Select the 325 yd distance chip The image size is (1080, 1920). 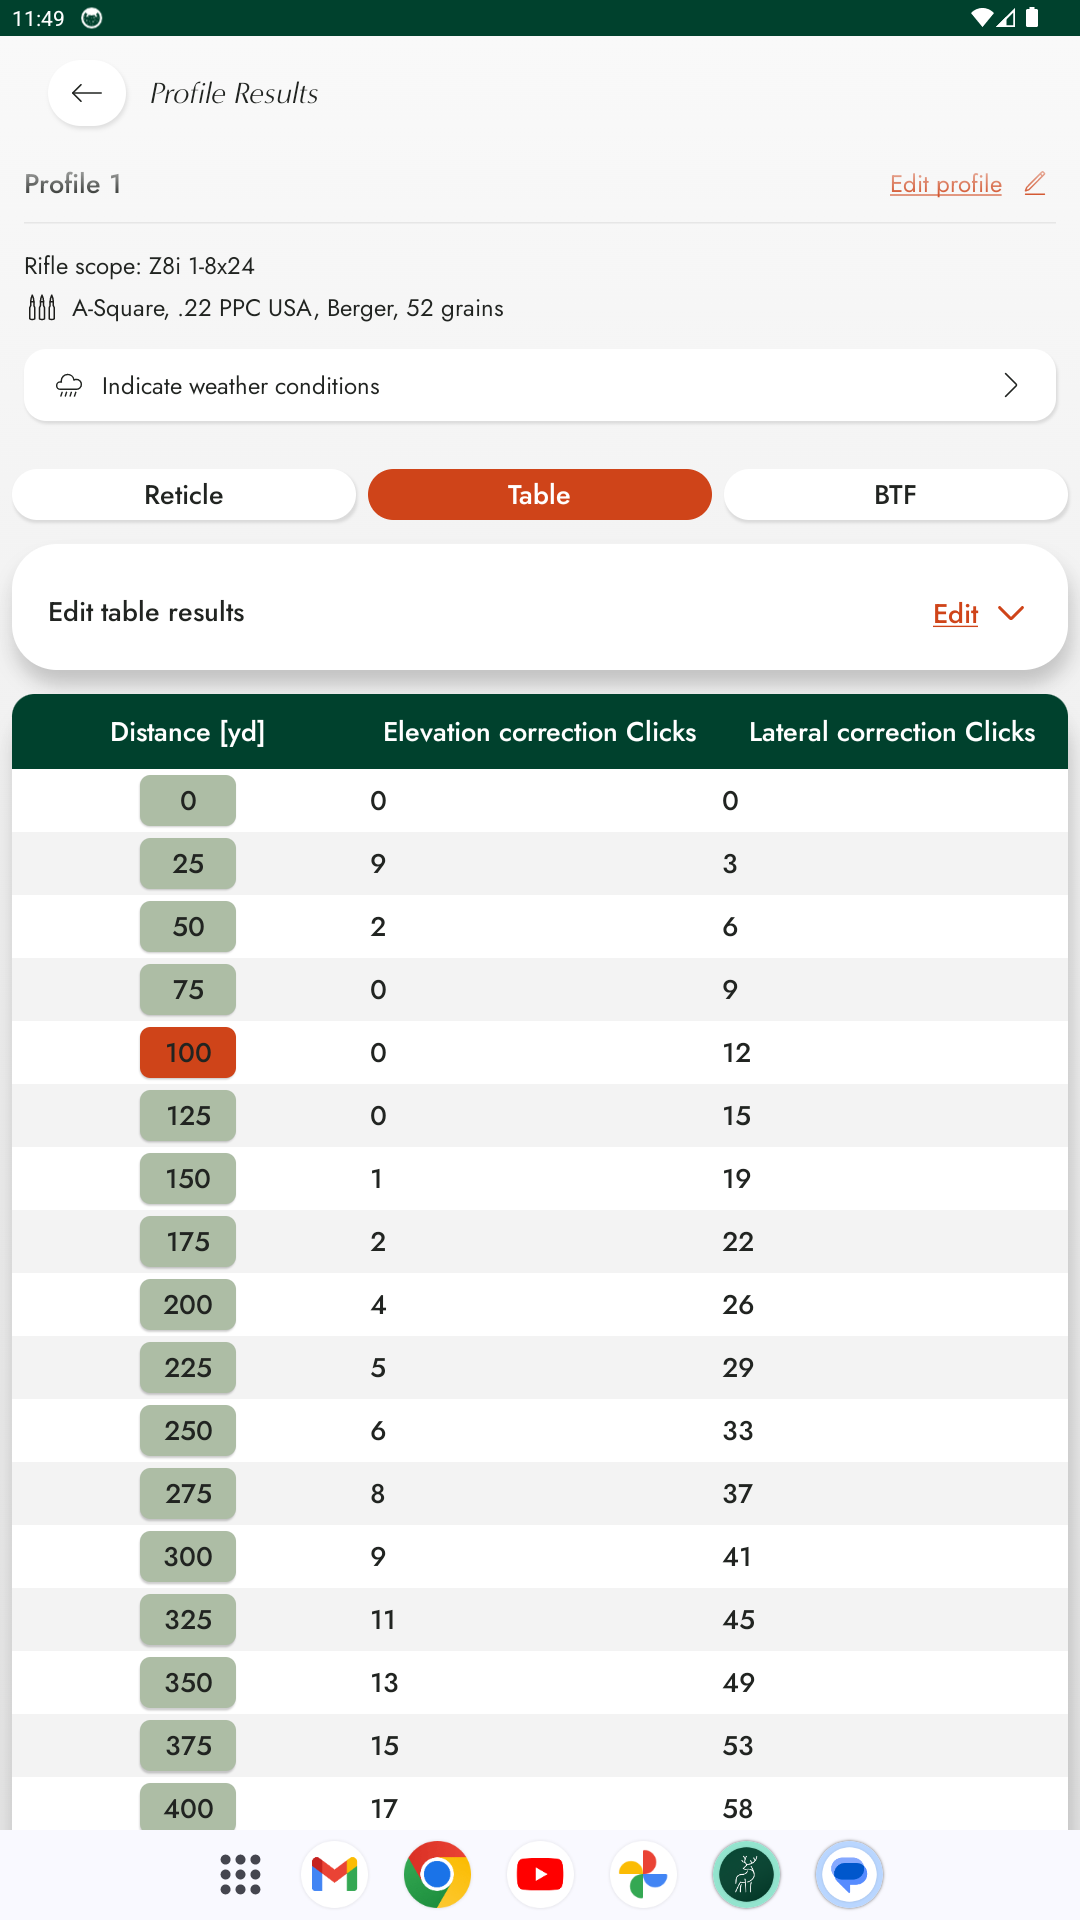188,1620
